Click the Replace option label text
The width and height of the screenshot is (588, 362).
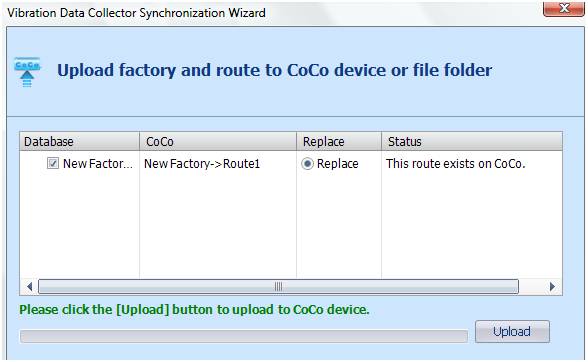coord(338,164)
